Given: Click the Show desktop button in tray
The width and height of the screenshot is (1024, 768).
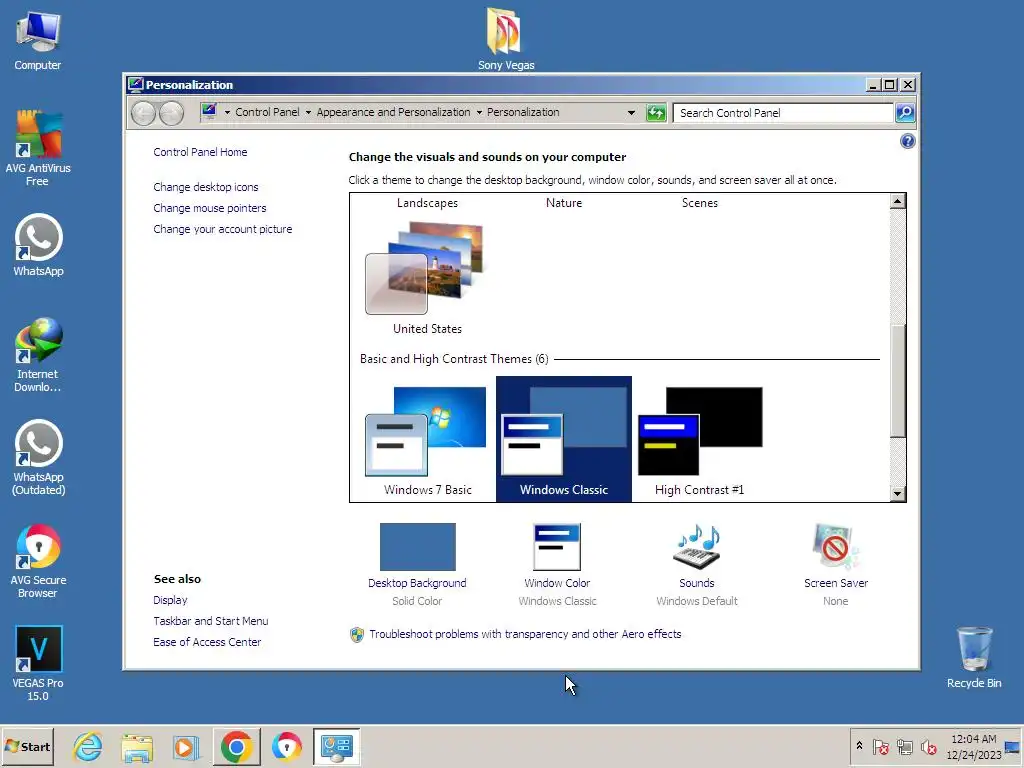Looking at the screenshot, I should click(1013, 746).
